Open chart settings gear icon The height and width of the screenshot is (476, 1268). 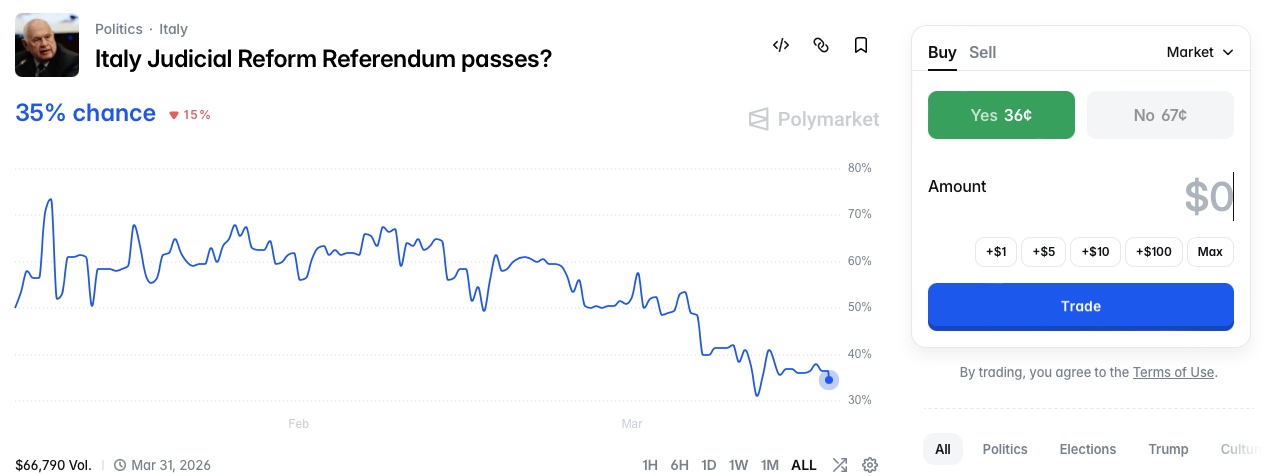(870, 465)
